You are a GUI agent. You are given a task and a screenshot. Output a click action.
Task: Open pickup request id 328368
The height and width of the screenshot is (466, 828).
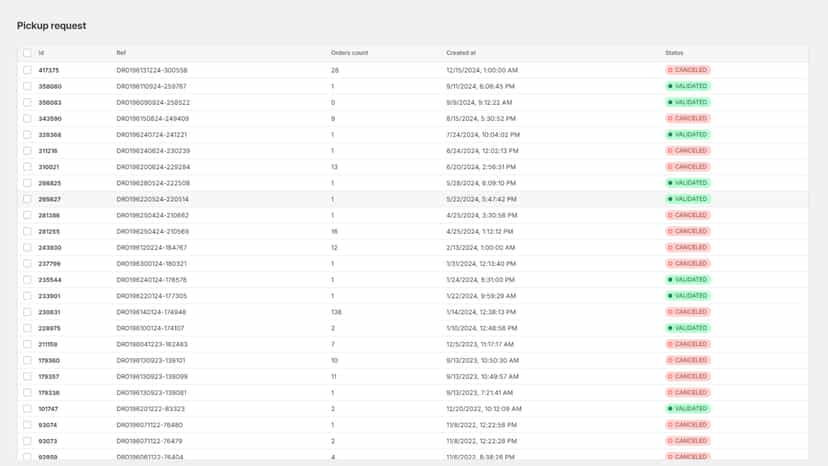[50, 135]
